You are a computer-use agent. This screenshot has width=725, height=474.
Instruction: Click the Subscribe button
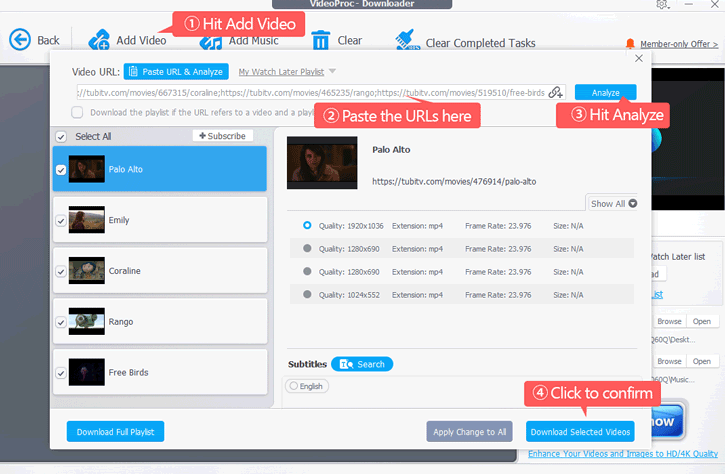(x=222, y=136)
